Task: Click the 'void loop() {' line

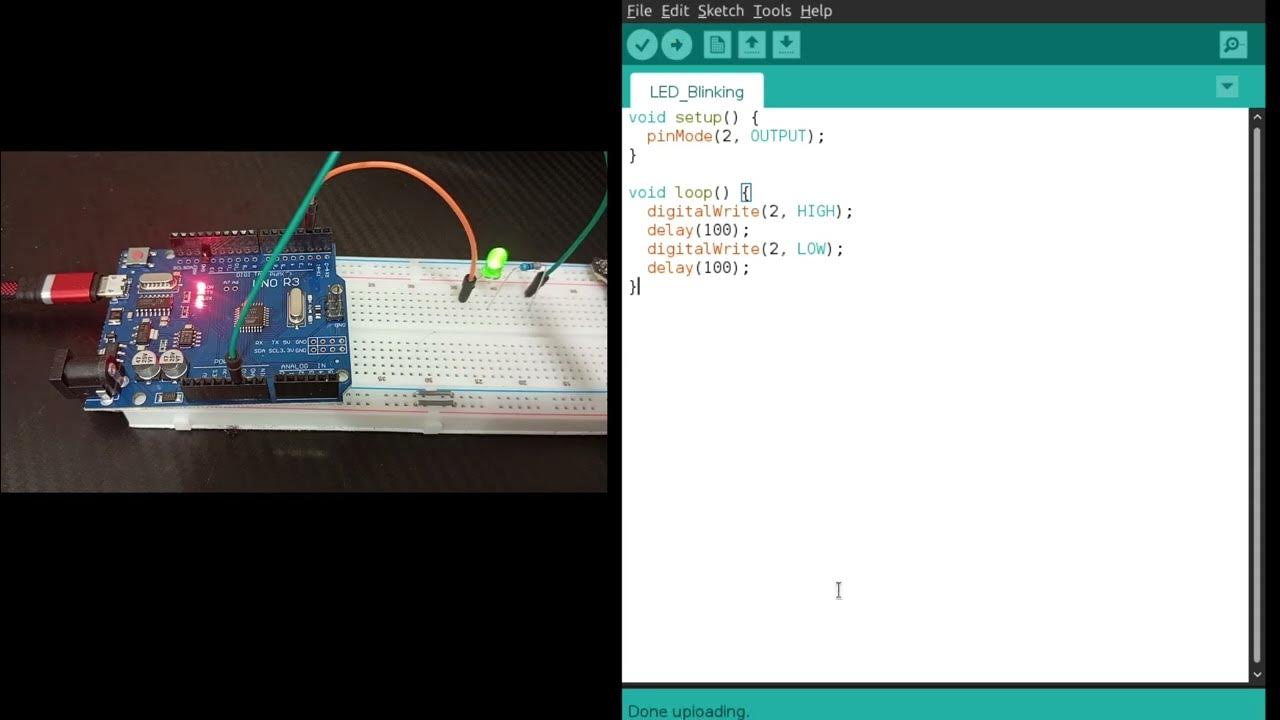Action: click(690, 193)
